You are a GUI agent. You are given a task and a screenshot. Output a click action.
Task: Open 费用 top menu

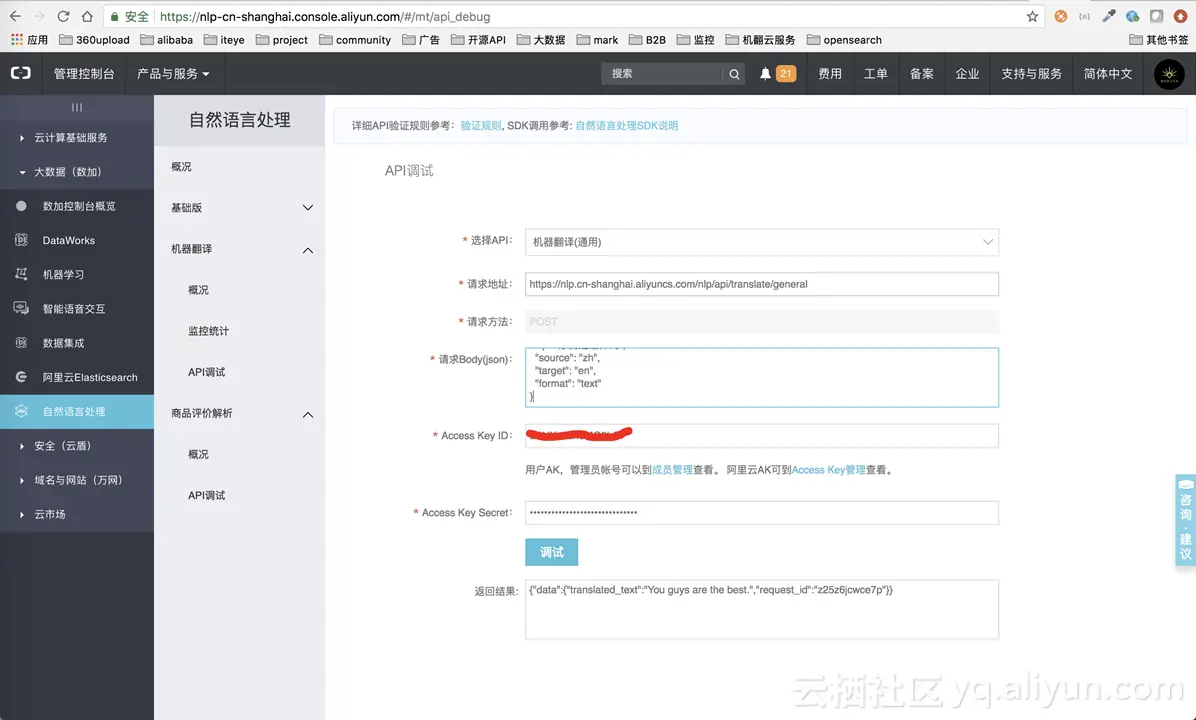(x=830, y=73)
